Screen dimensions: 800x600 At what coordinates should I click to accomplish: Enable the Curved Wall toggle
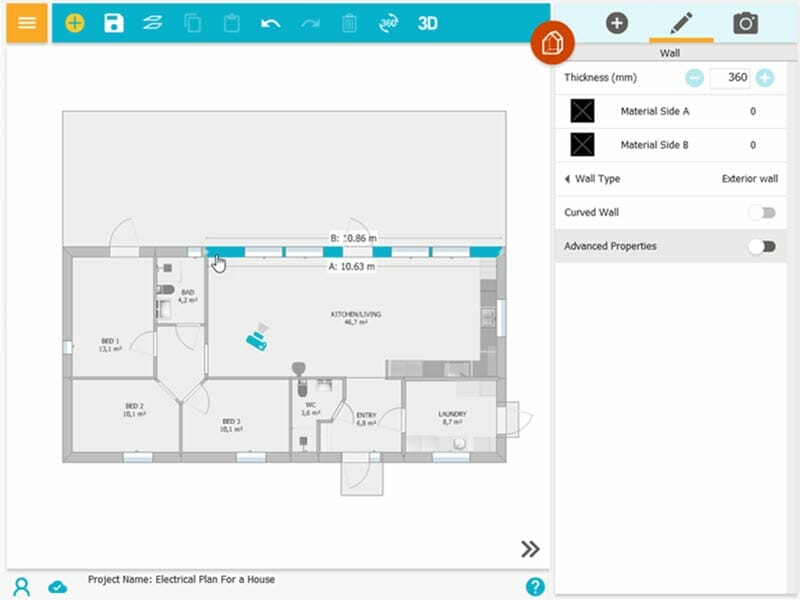762,212
